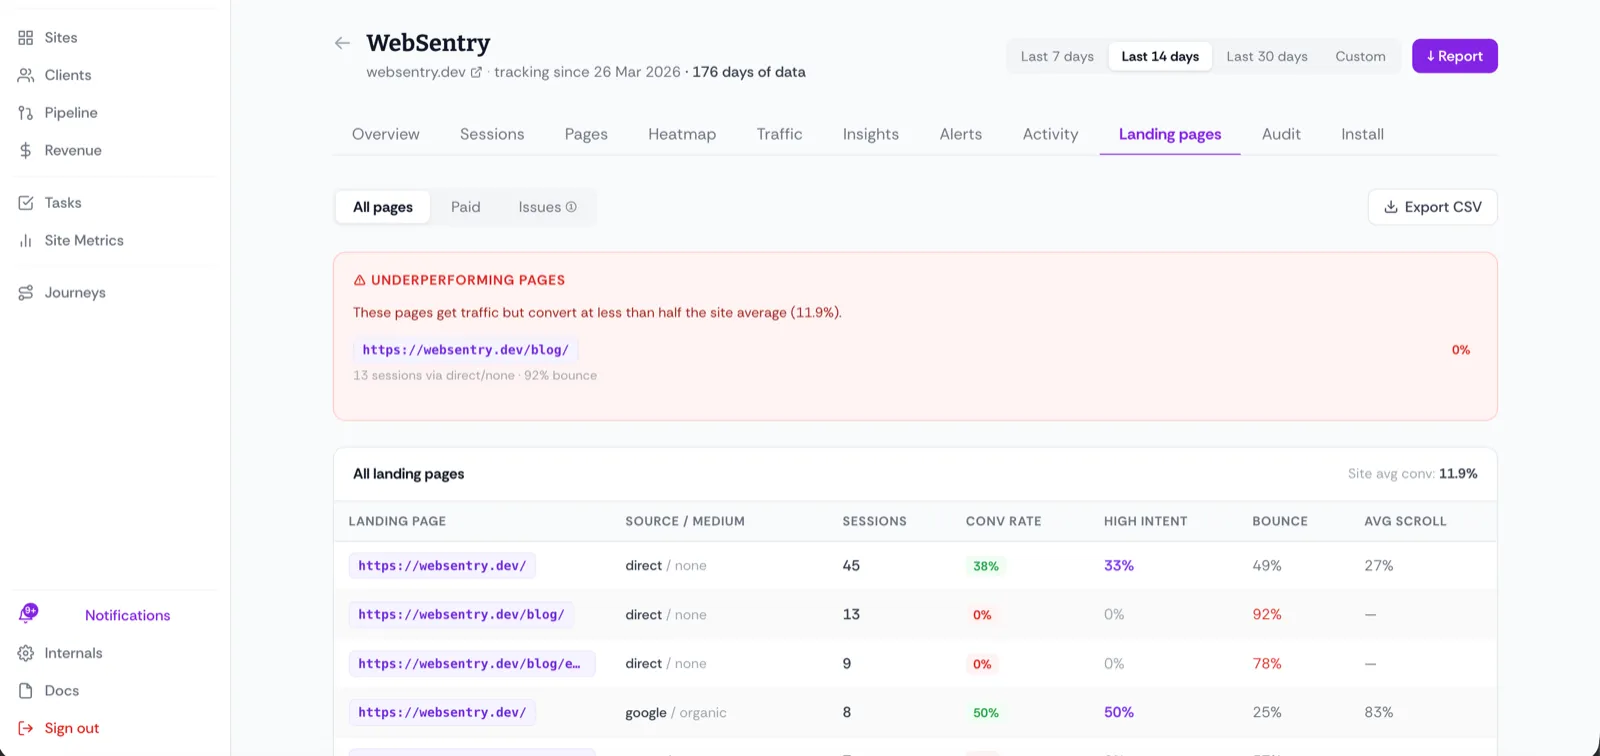Click the Sites grid icon
The image size is (1600, 756).
[26, 38]
